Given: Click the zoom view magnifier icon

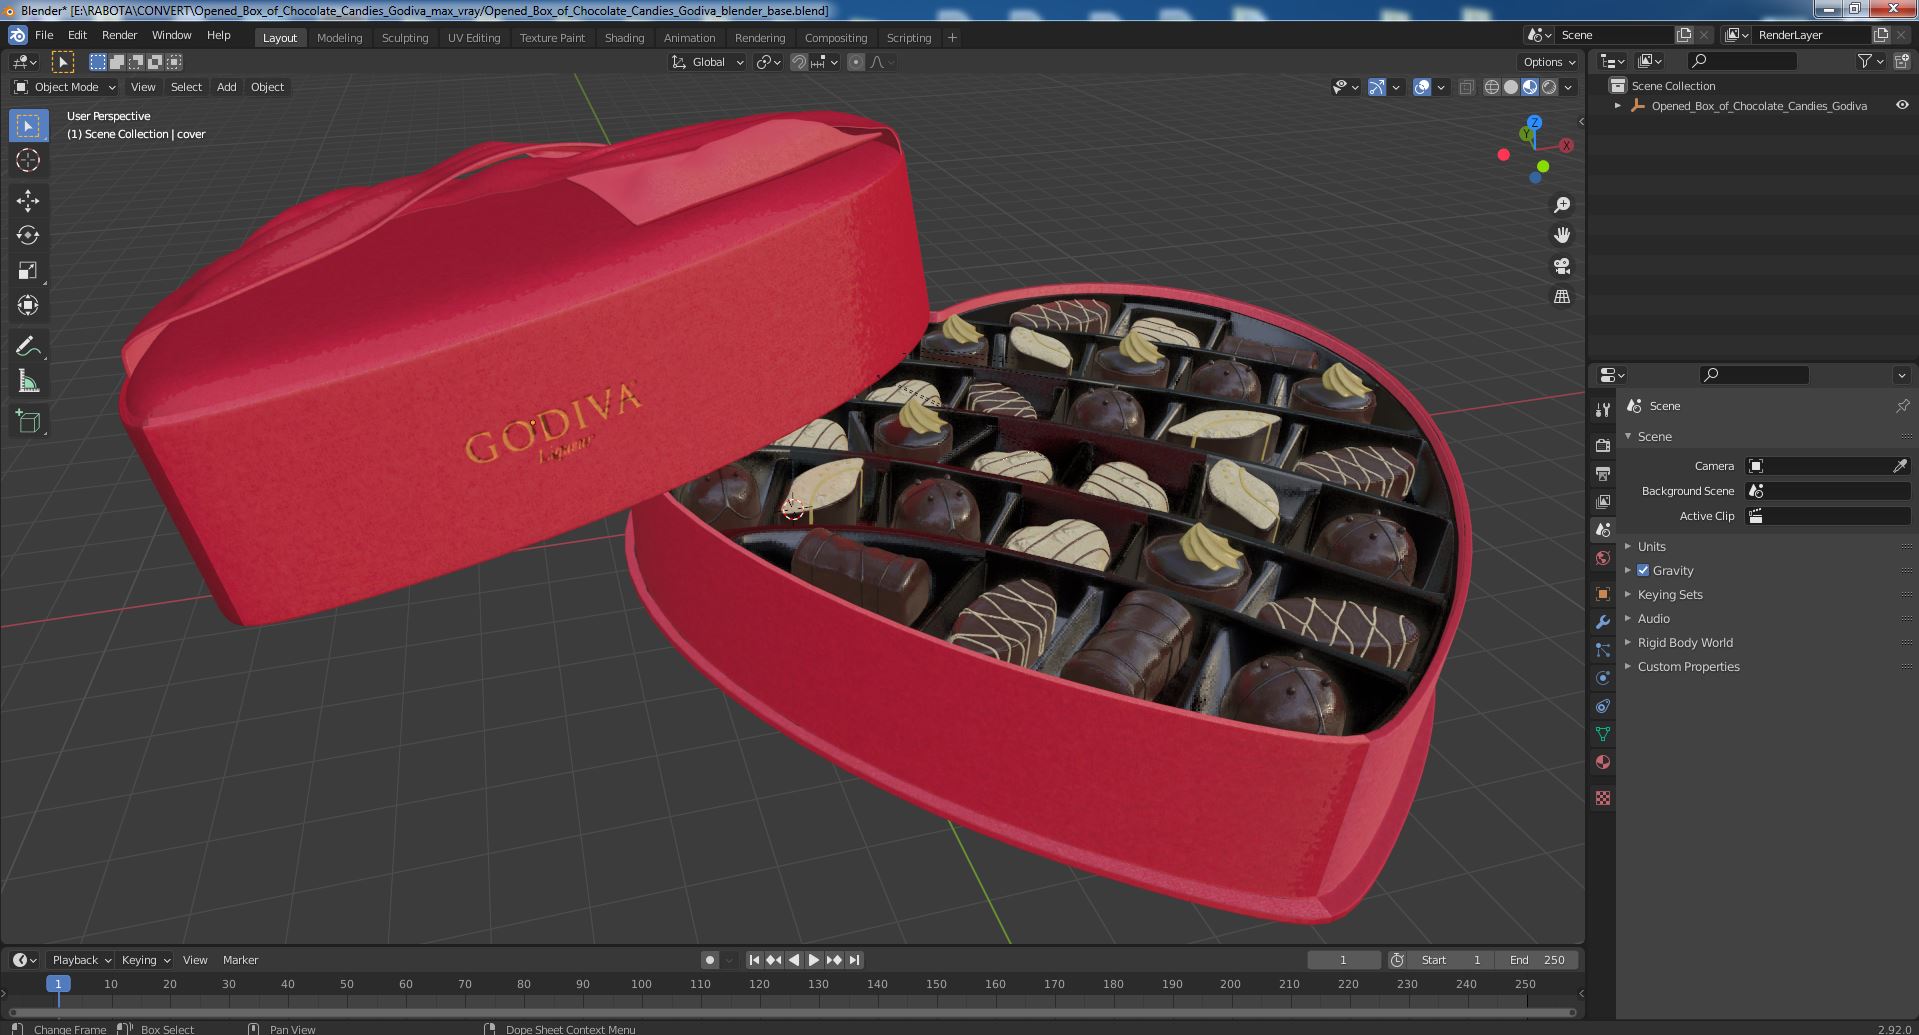Looking at the screenshot, I should click(1562, 205).
